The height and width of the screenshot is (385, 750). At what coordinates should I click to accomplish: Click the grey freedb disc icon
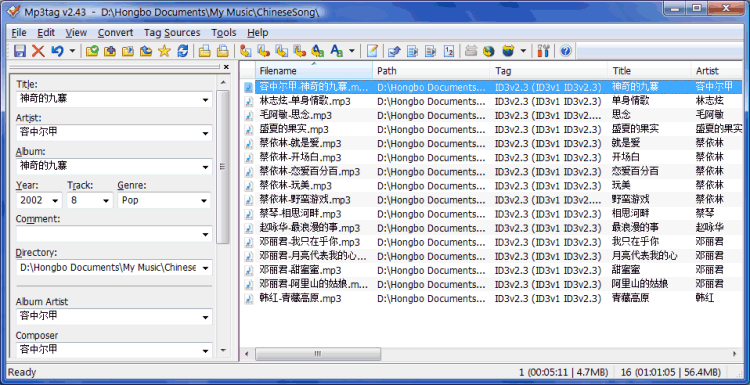click(x=471, y=51)
